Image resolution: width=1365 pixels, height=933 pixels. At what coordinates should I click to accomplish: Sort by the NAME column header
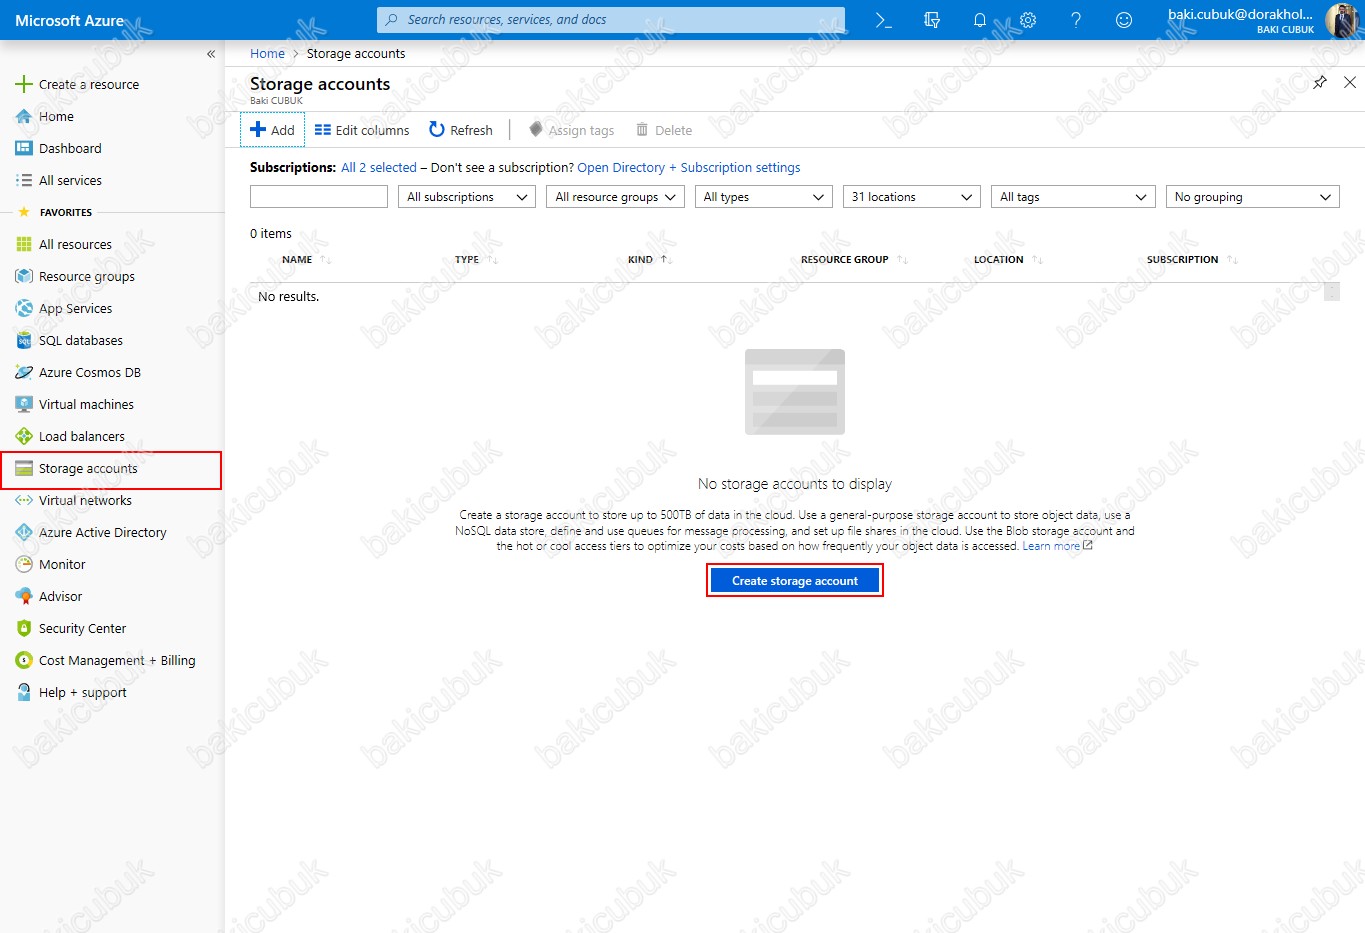point(297,260)
